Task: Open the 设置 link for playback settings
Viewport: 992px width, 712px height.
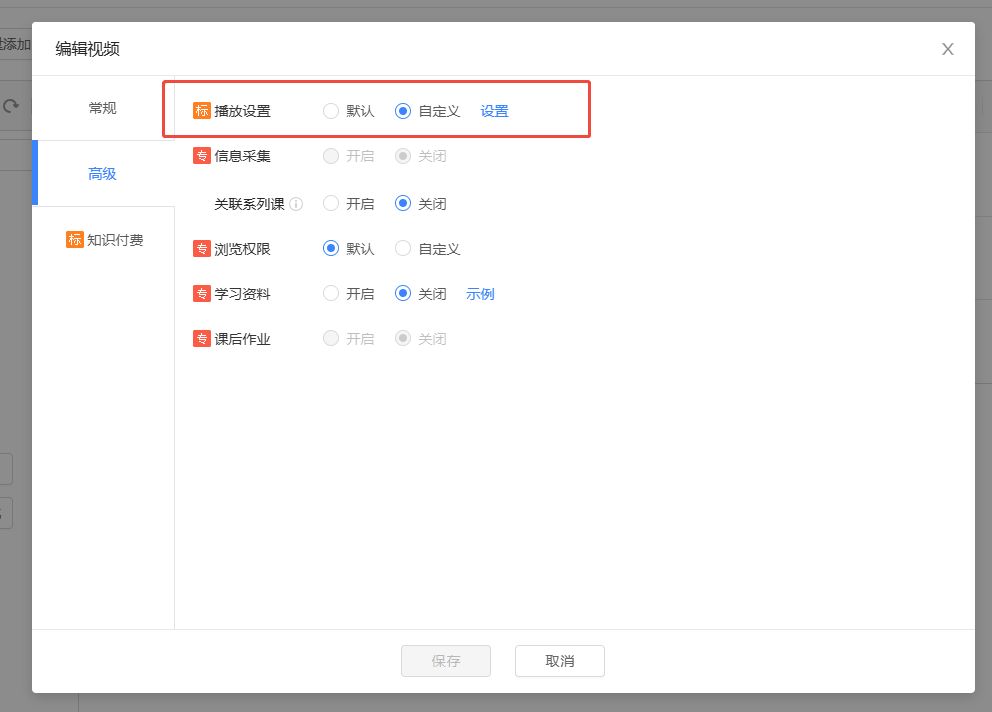Action: tap(494, 111)
